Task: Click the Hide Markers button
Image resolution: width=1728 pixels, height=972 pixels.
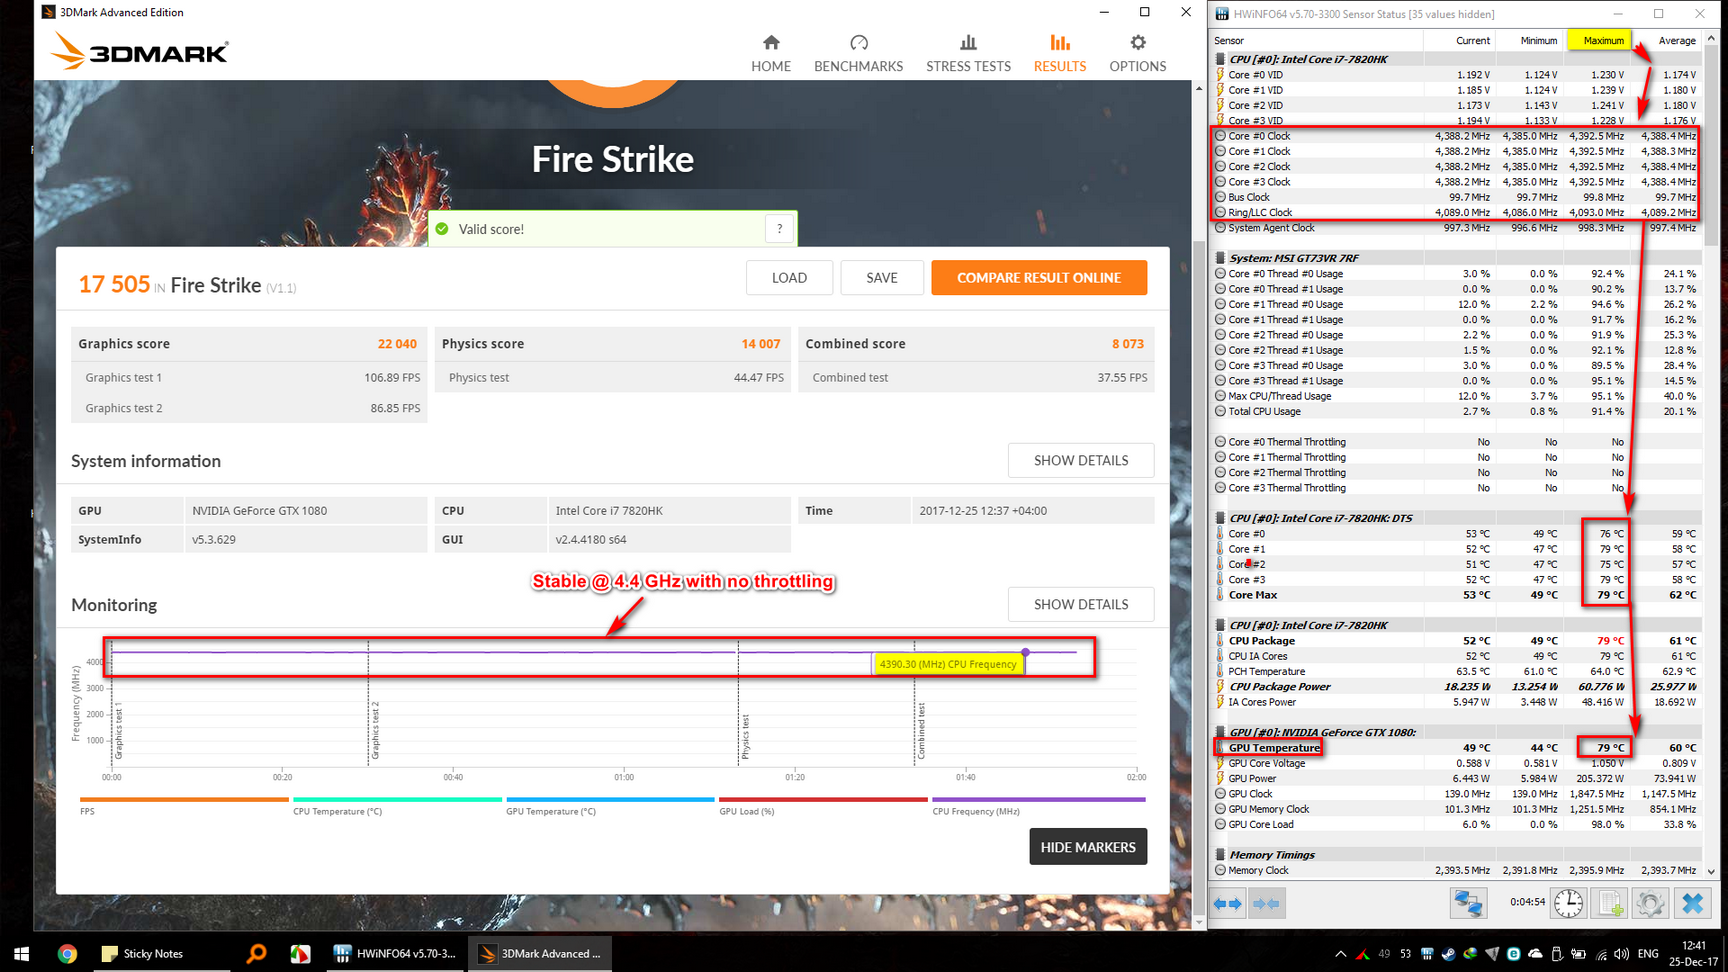Action: (x=1088, y=847)
